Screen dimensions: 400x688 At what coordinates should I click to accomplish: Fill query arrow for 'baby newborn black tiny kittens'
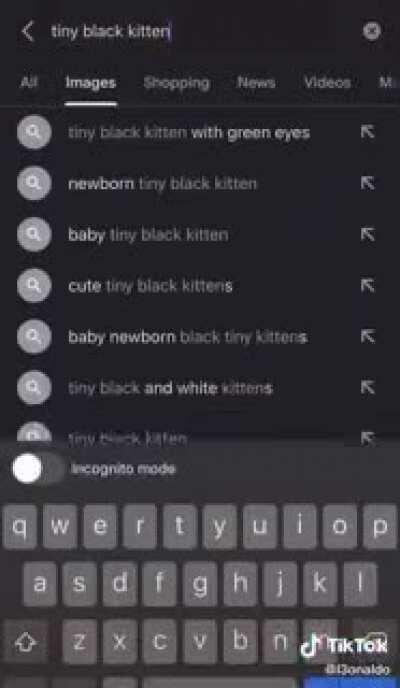pos(368,337)
